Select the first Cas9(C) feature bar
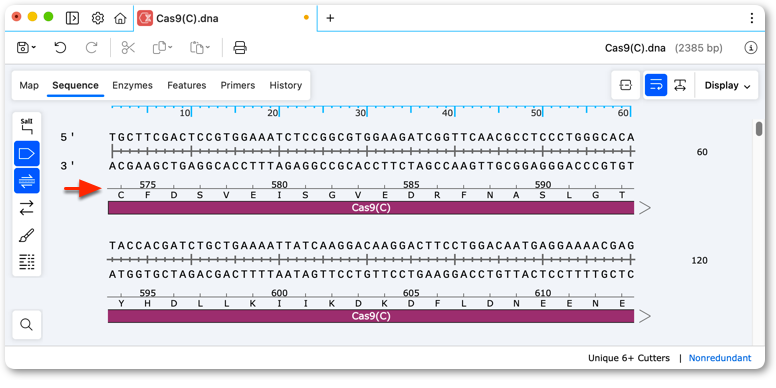776x388 pixels. pos(371,207)
